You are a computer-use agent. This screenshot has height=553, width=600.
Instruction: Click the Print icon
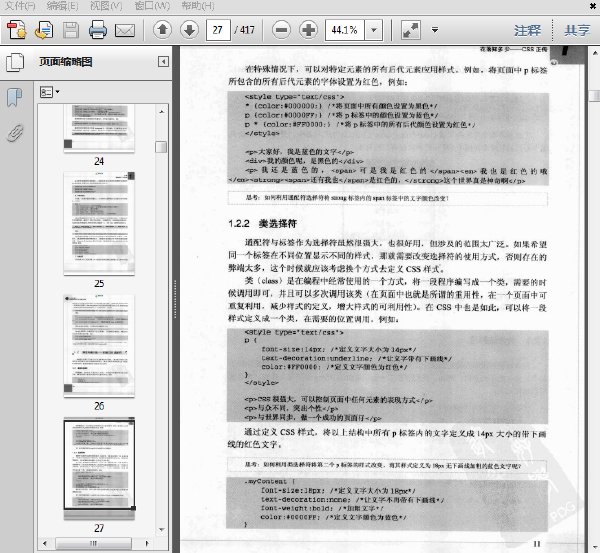coord(98,30)
